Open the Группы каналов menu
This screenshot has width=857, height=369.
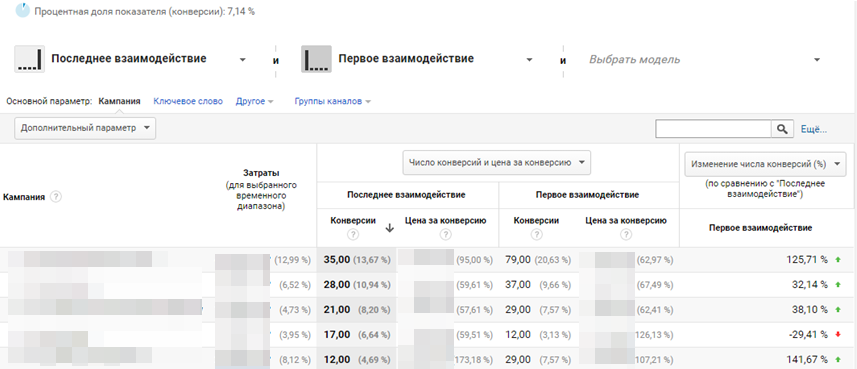coord(332,101)
